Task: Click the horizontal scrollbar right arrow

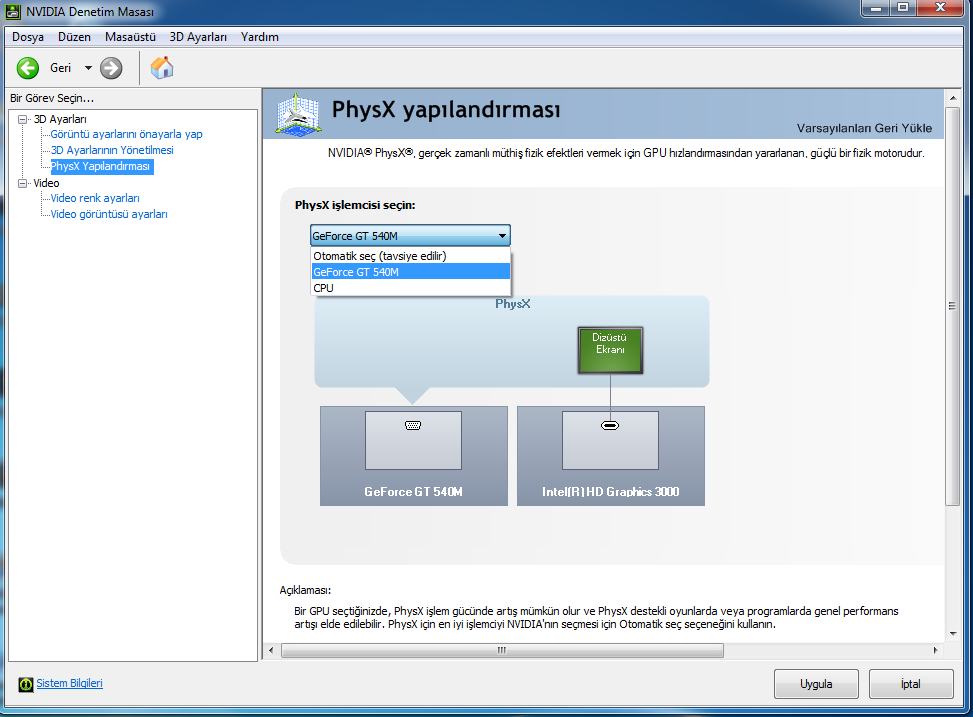Action: coord(935,650)
